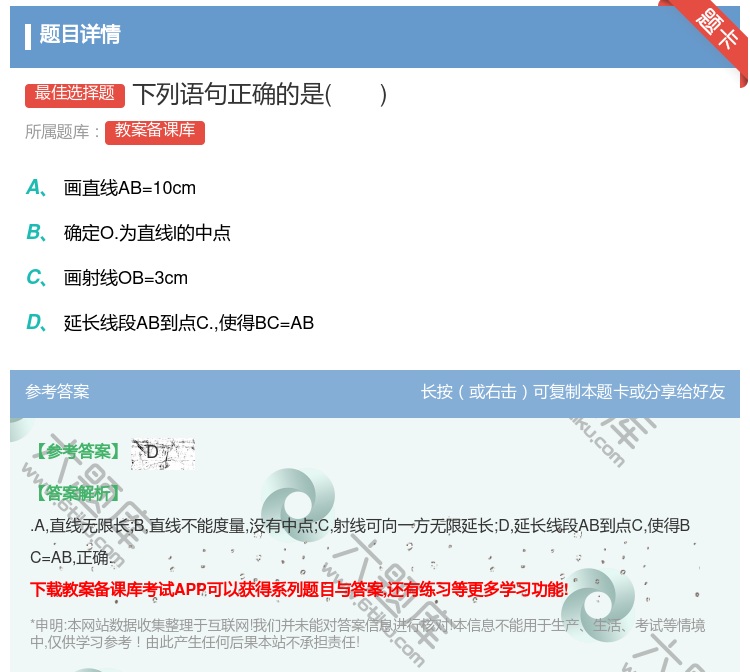Click the question text 下列语句正确的是
Viewport: 750px width, 672px height.
(x=260, y=94)
